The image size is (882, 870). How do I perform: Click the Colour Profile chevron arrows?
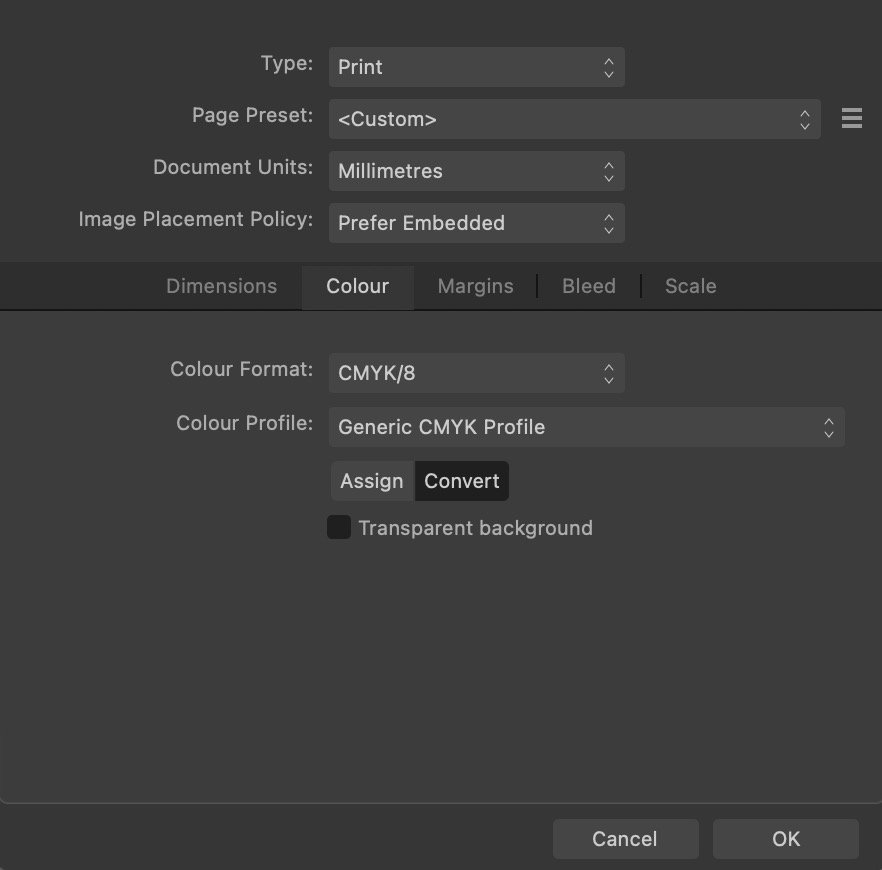point(829,427)
